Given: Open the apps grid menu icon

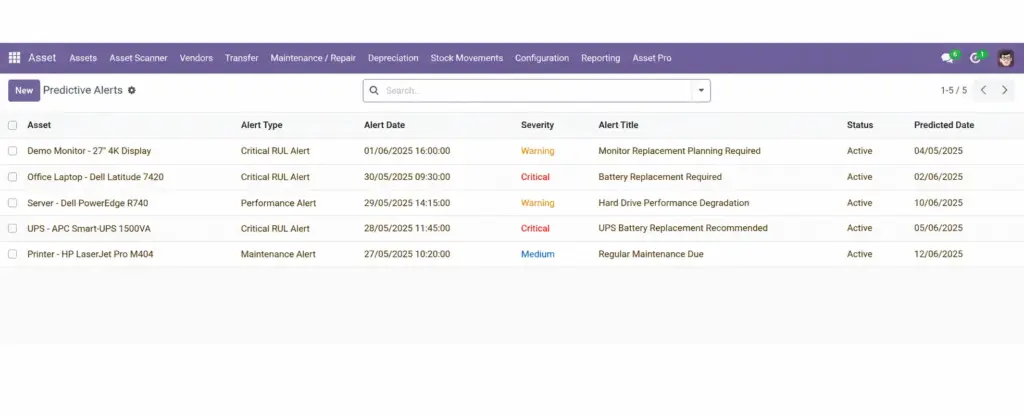Looking at the screenshot, I should pyautogui.click(x=14, y=58).
